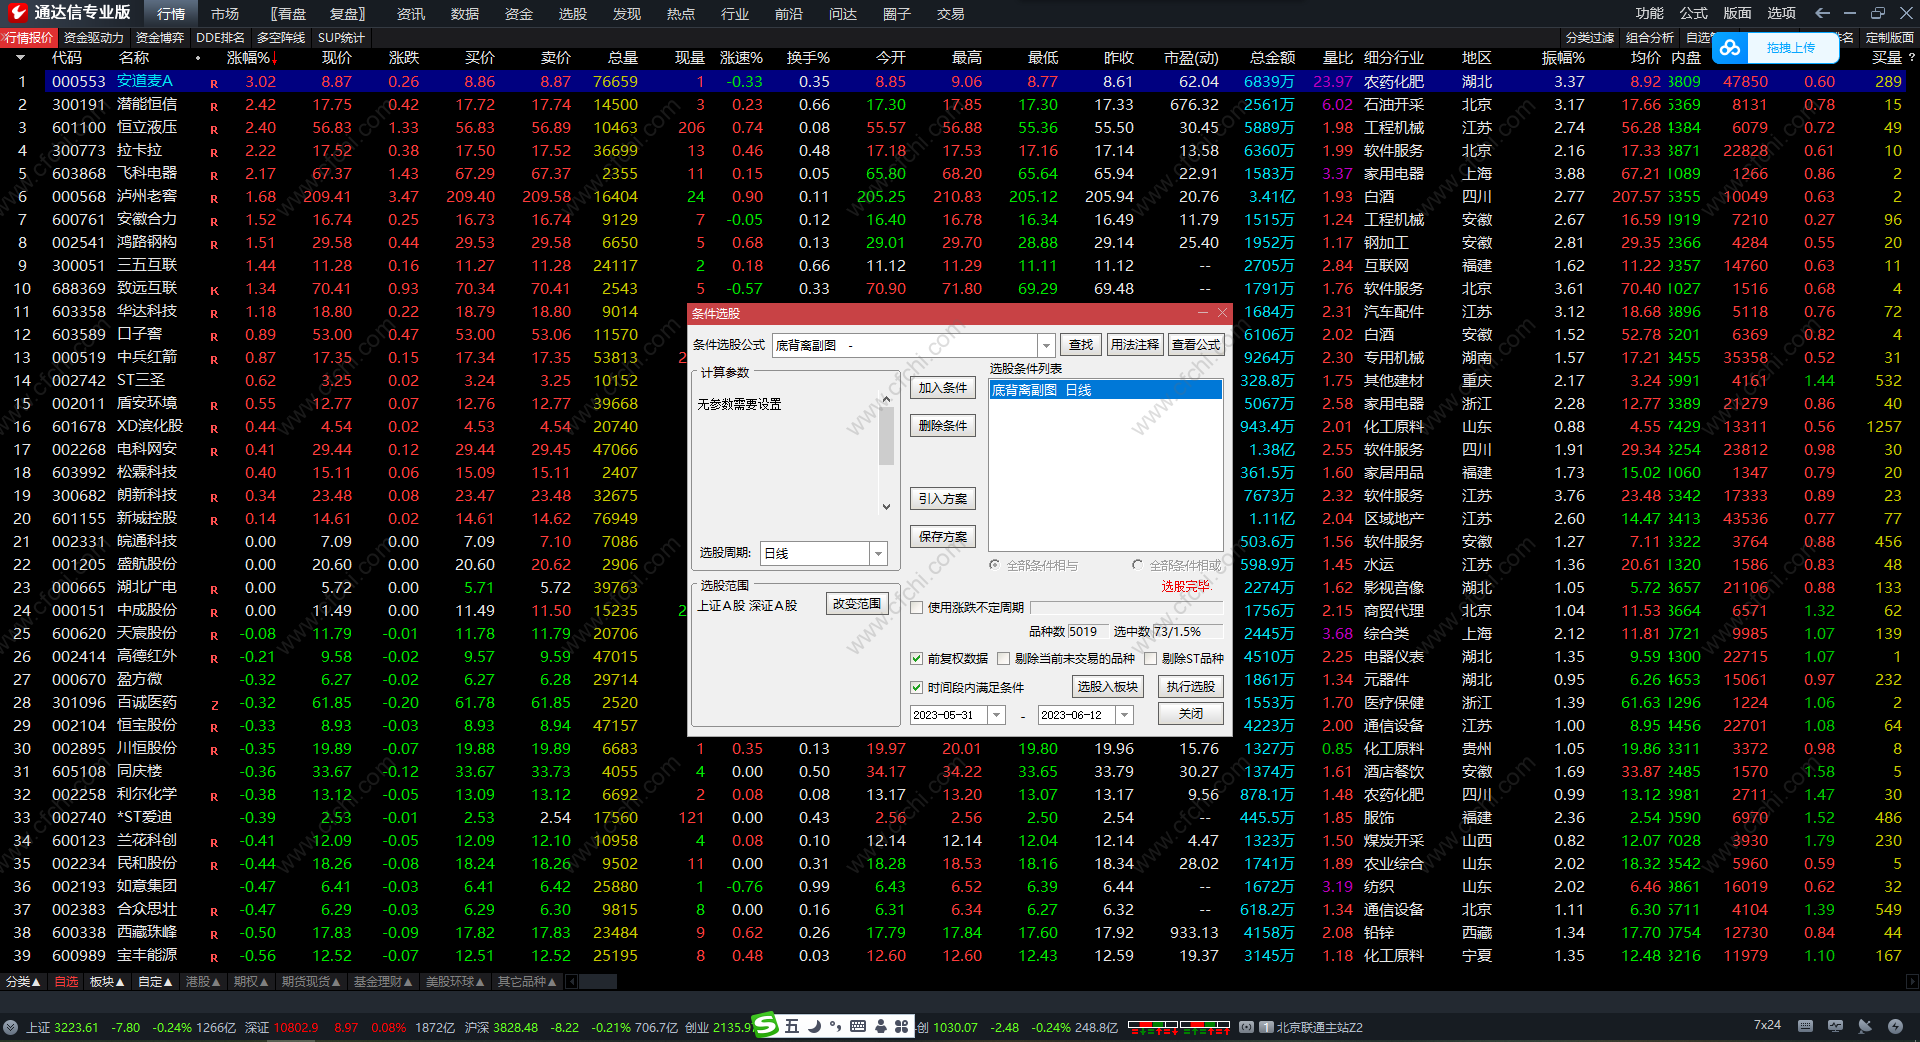Switch to the 资金驱动力 tab

click(93, 38)
